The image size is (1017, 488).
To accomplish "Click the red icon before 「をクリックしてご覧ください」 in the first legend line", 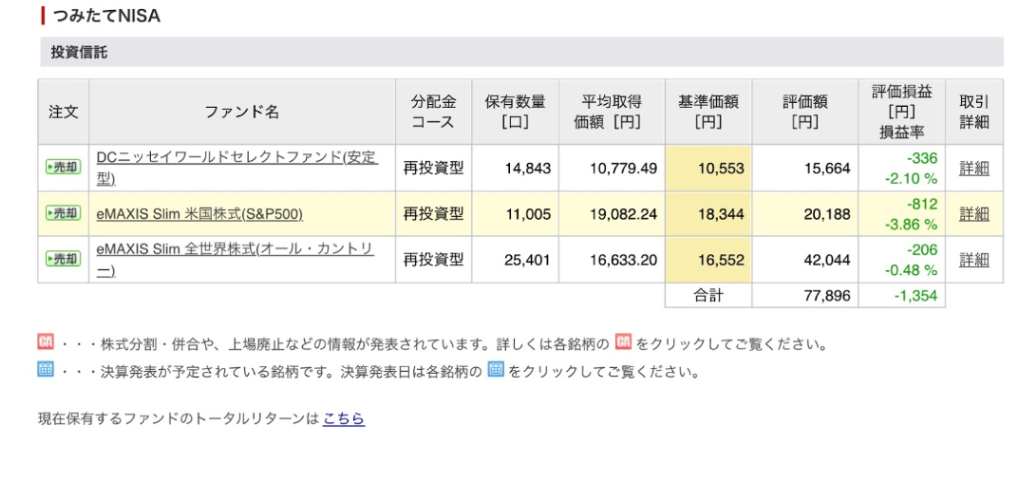I will click(x=624, y=344).
